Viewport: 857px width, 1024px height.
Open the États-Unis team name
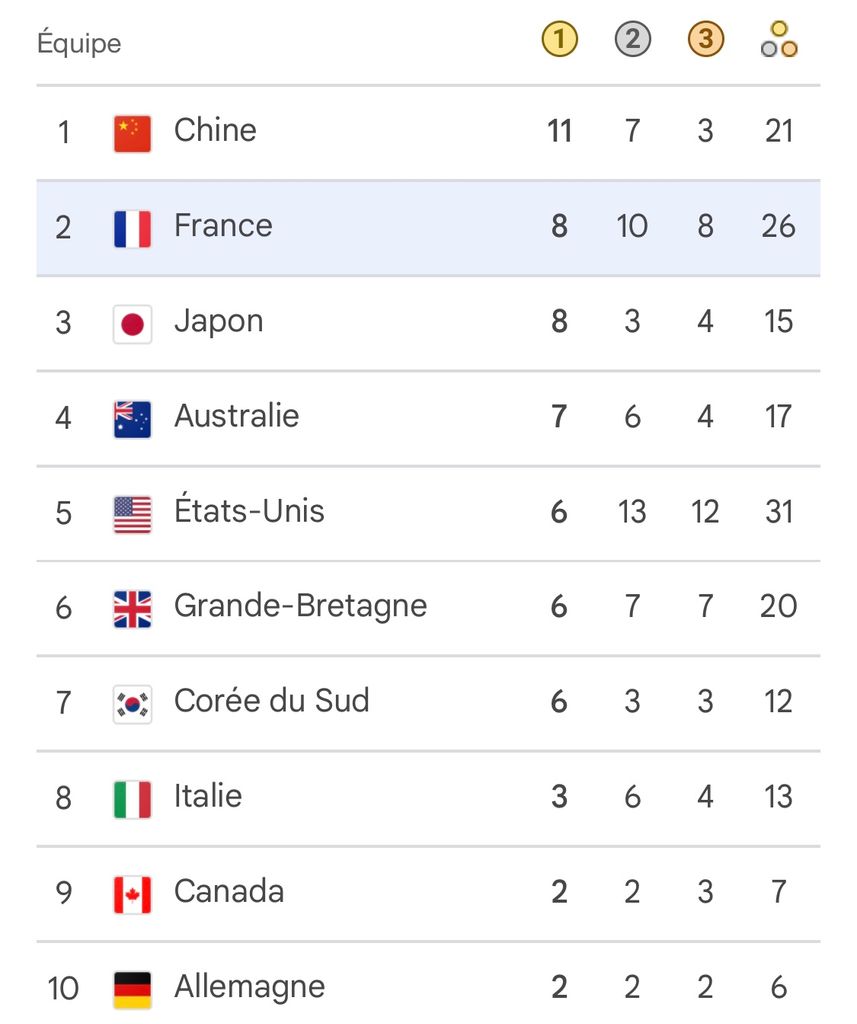click(249, 509)
